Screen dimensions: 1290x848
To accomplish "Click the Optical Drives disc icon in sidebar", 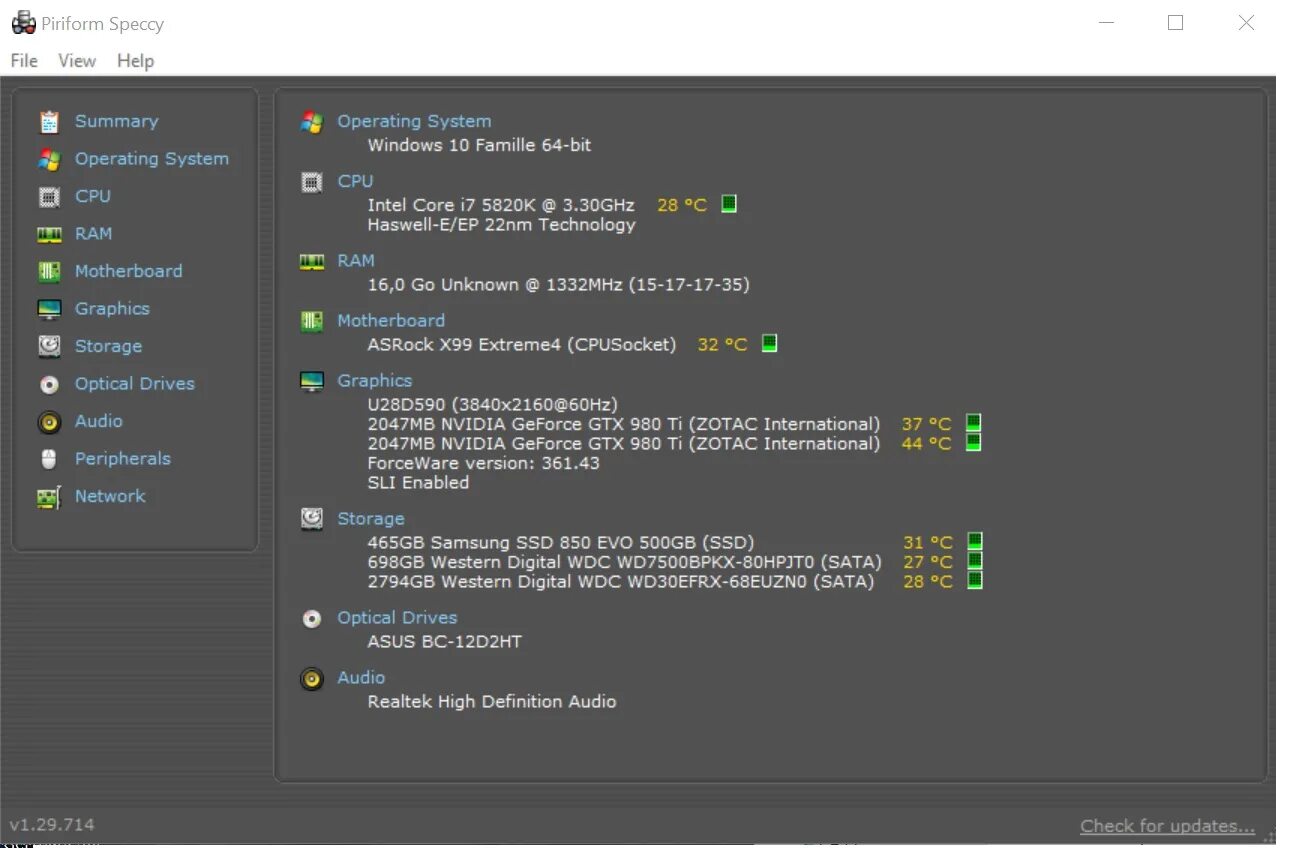I will click(x=49, y=384).
